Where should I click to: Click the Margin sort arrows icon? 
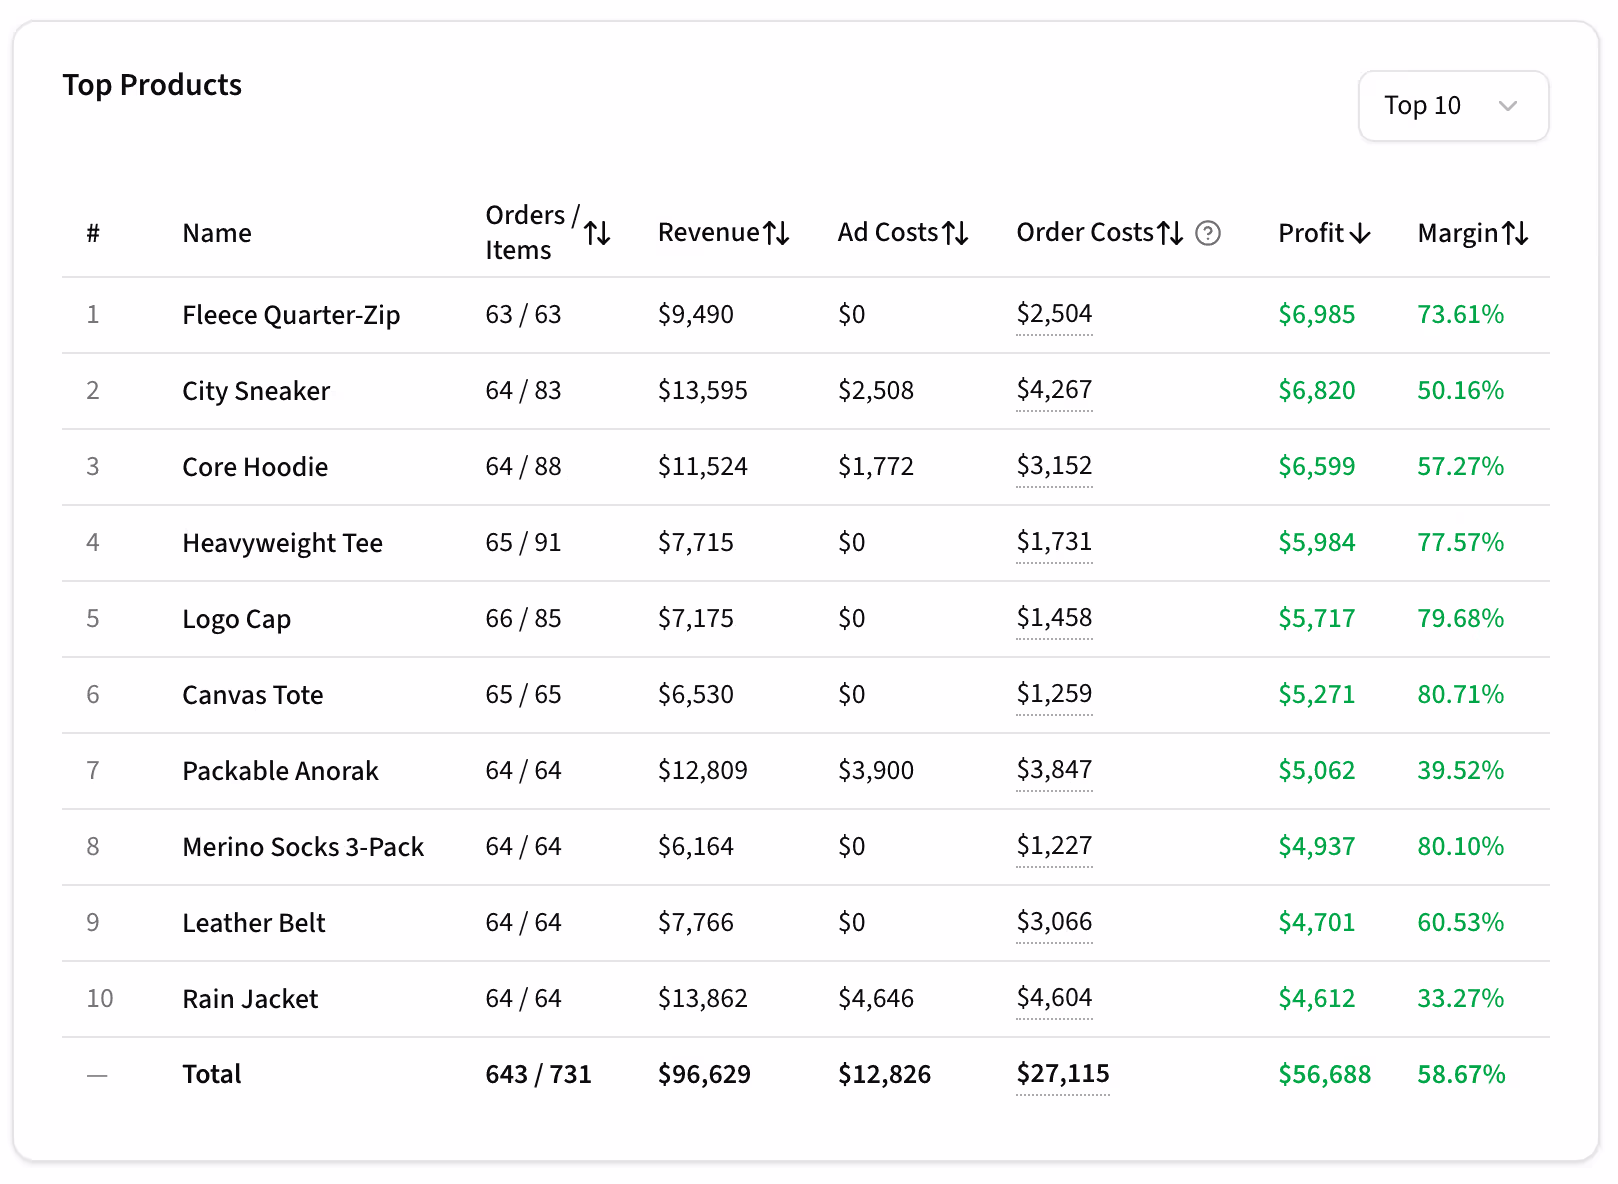click(x=1515, y=233)
